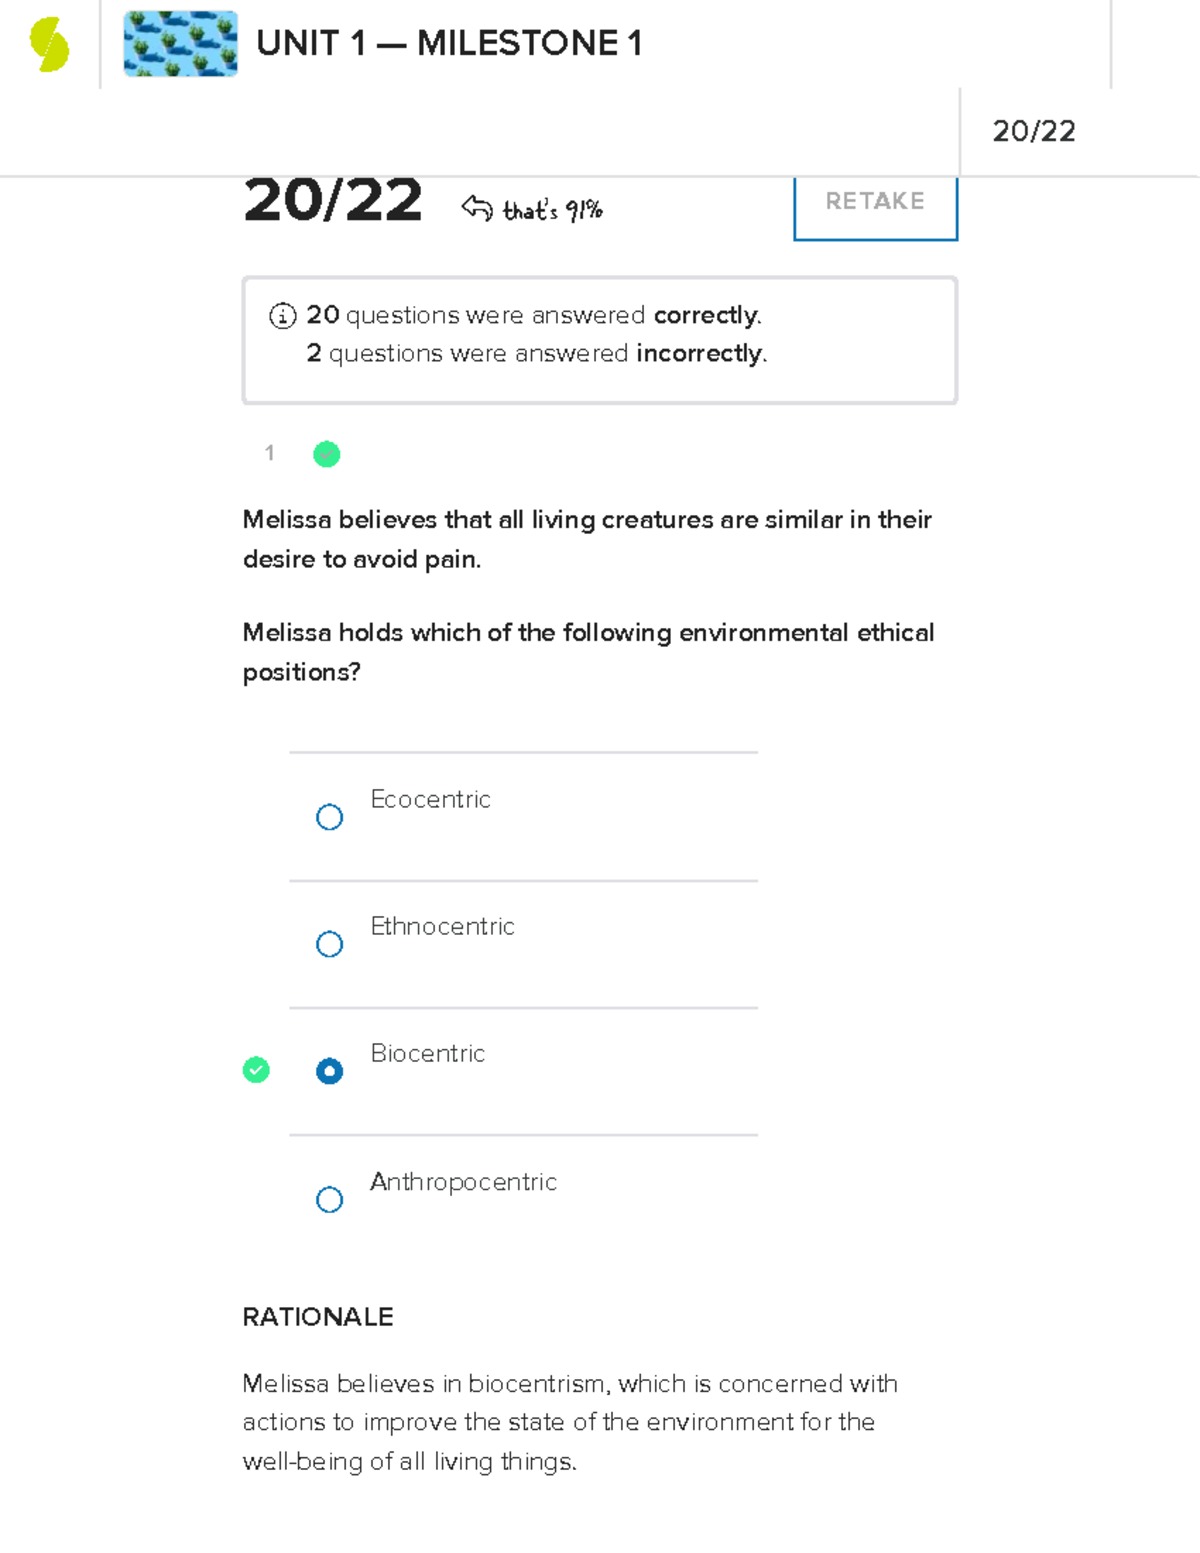The height and width of the screenshot is (1553, 1200).
Task: Select the Ethnocentric radio option
Action: pyautogui.click(x=329, y=944)
